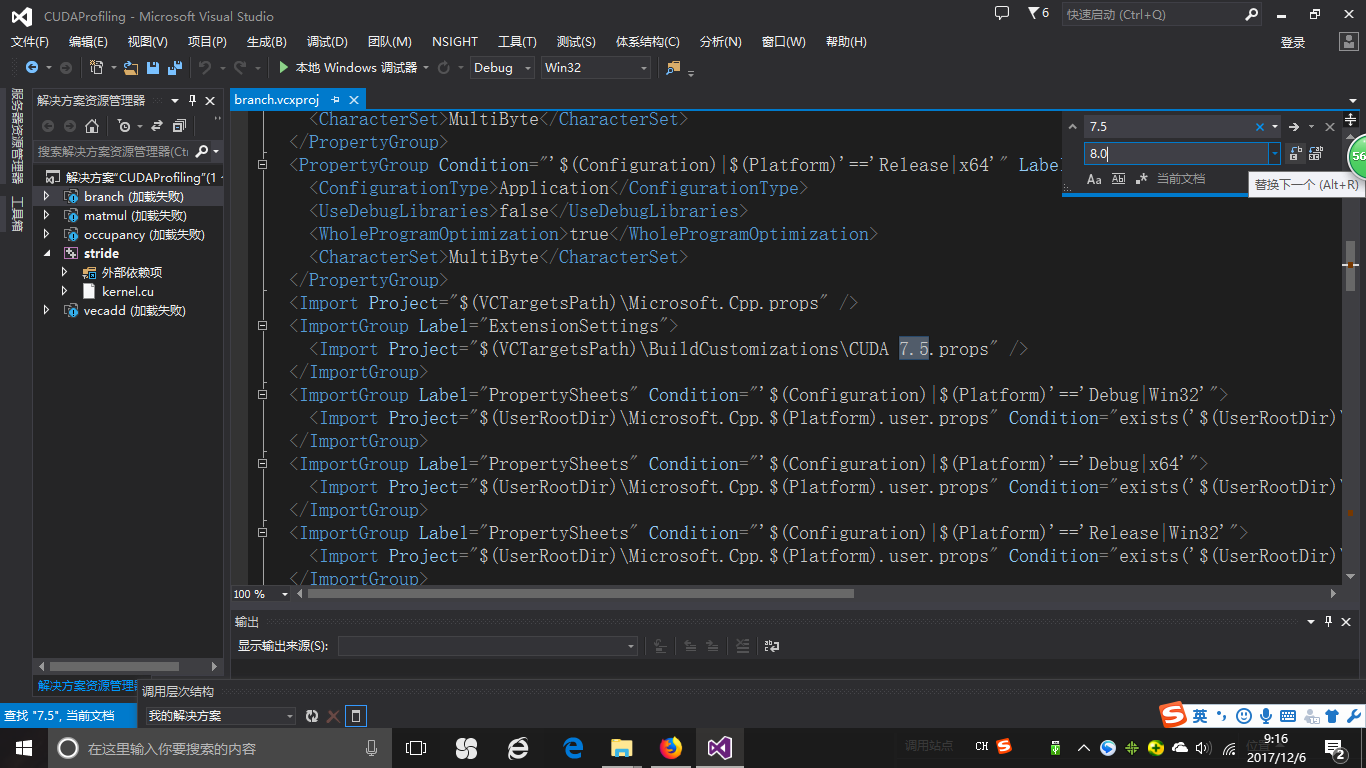Click the New Project toolbar icon
This screenshot has width=1366, height=768.
coord(97,68)
